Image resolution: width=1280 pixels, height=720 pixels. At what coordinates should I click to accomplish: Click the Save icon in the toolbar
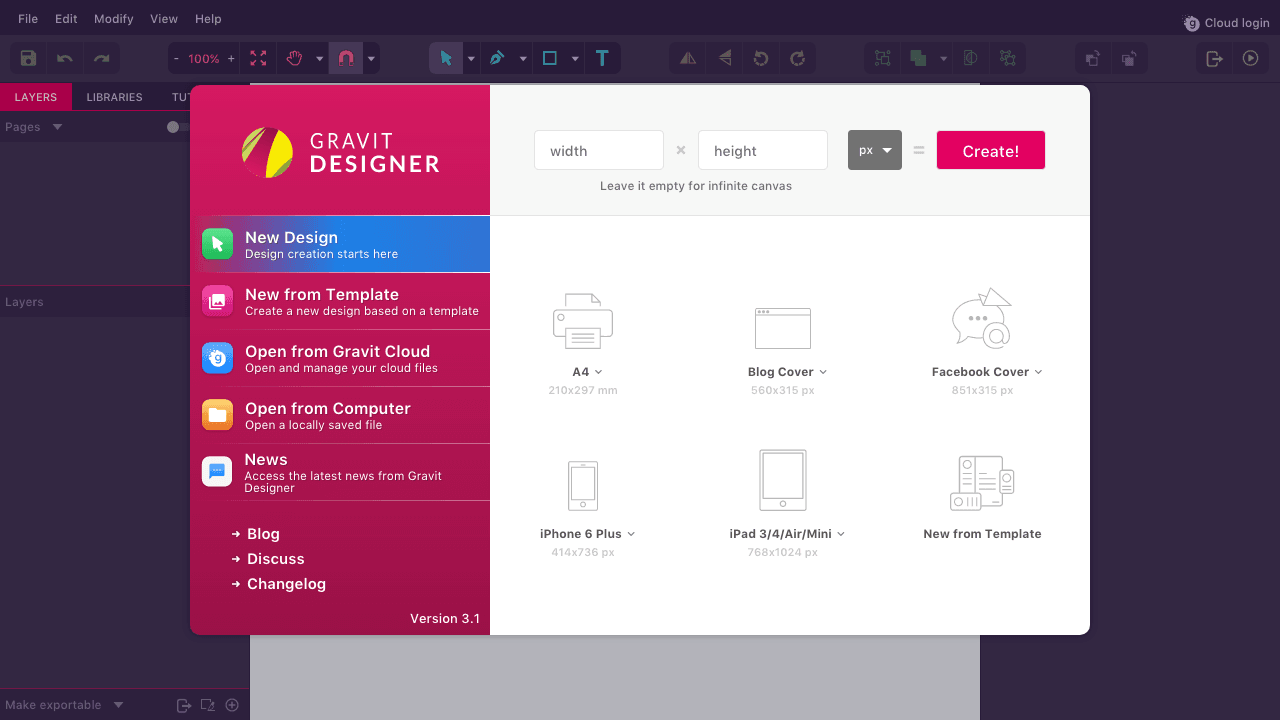pyautogui.click(x=28, y=59)
